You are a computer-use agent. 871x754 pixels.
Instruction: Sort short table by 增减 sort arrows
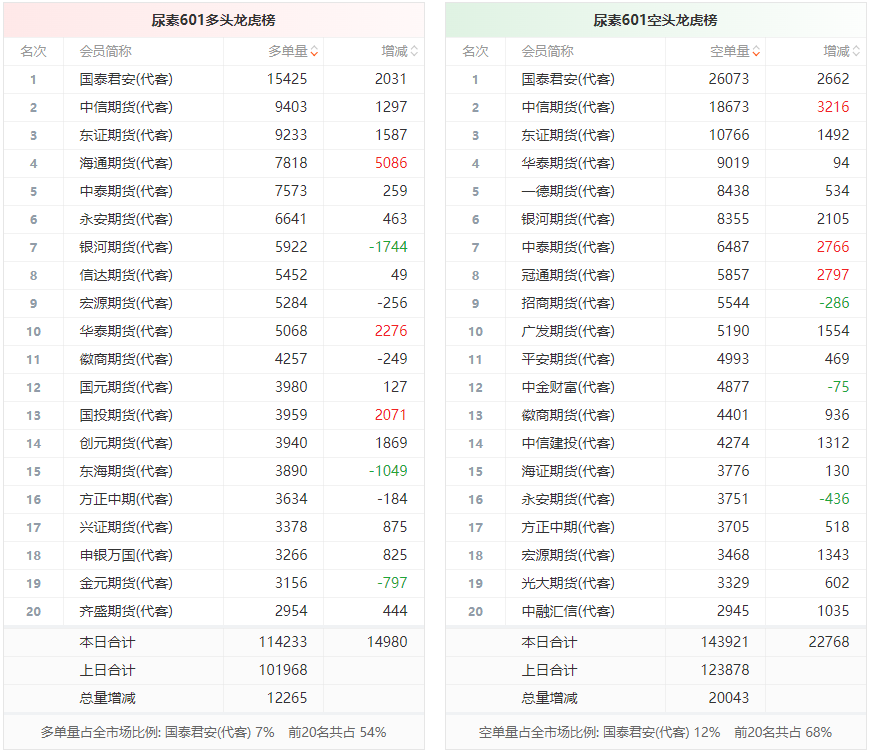(x=856, y=52)
